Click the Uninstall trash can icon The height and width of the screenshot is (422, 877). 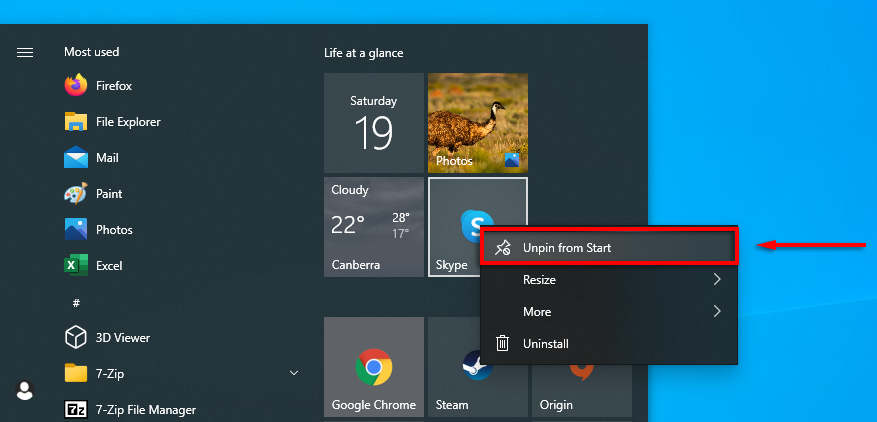tap(502, 343)
